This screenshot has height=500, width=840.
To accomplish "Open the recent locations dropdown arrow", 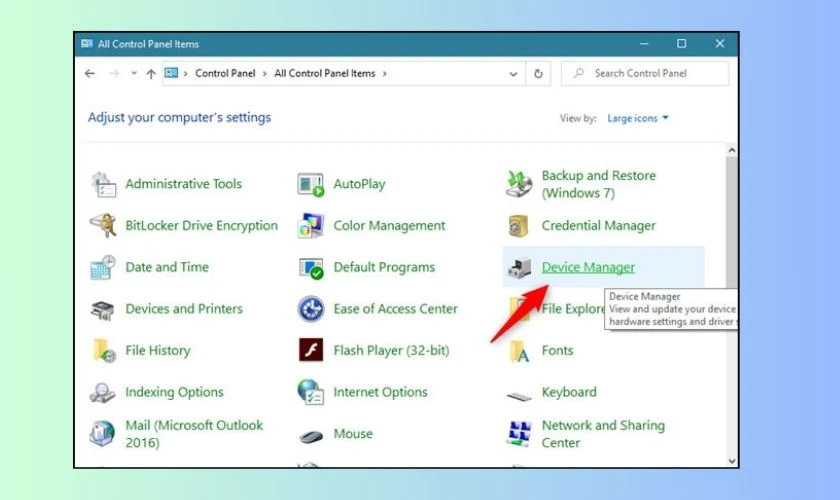I will pos(133,73).
